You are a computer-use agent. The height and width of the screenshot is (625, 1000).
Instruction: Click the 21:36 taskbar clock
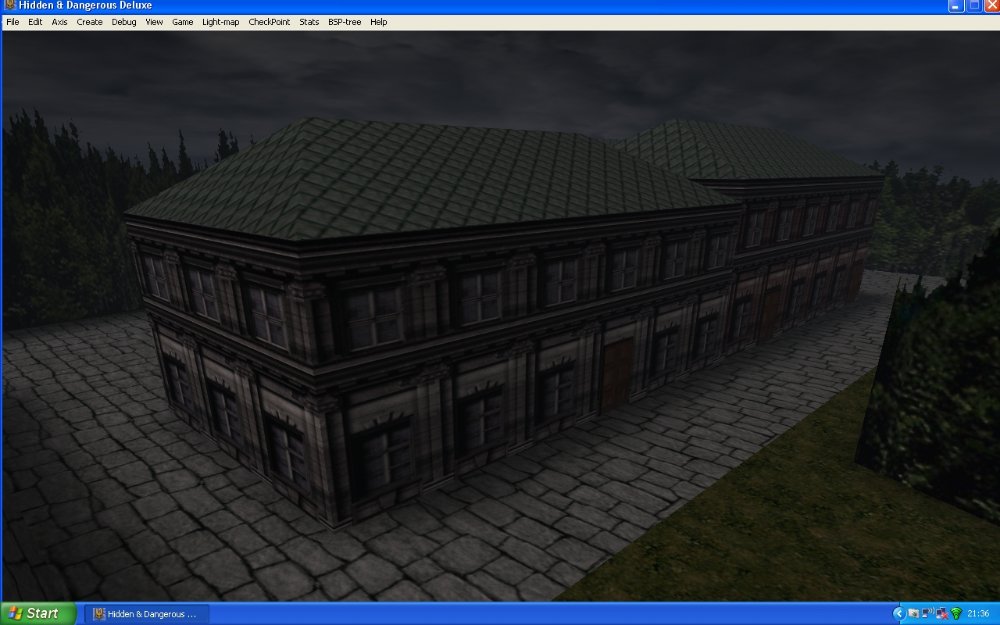tap(978, 614)
